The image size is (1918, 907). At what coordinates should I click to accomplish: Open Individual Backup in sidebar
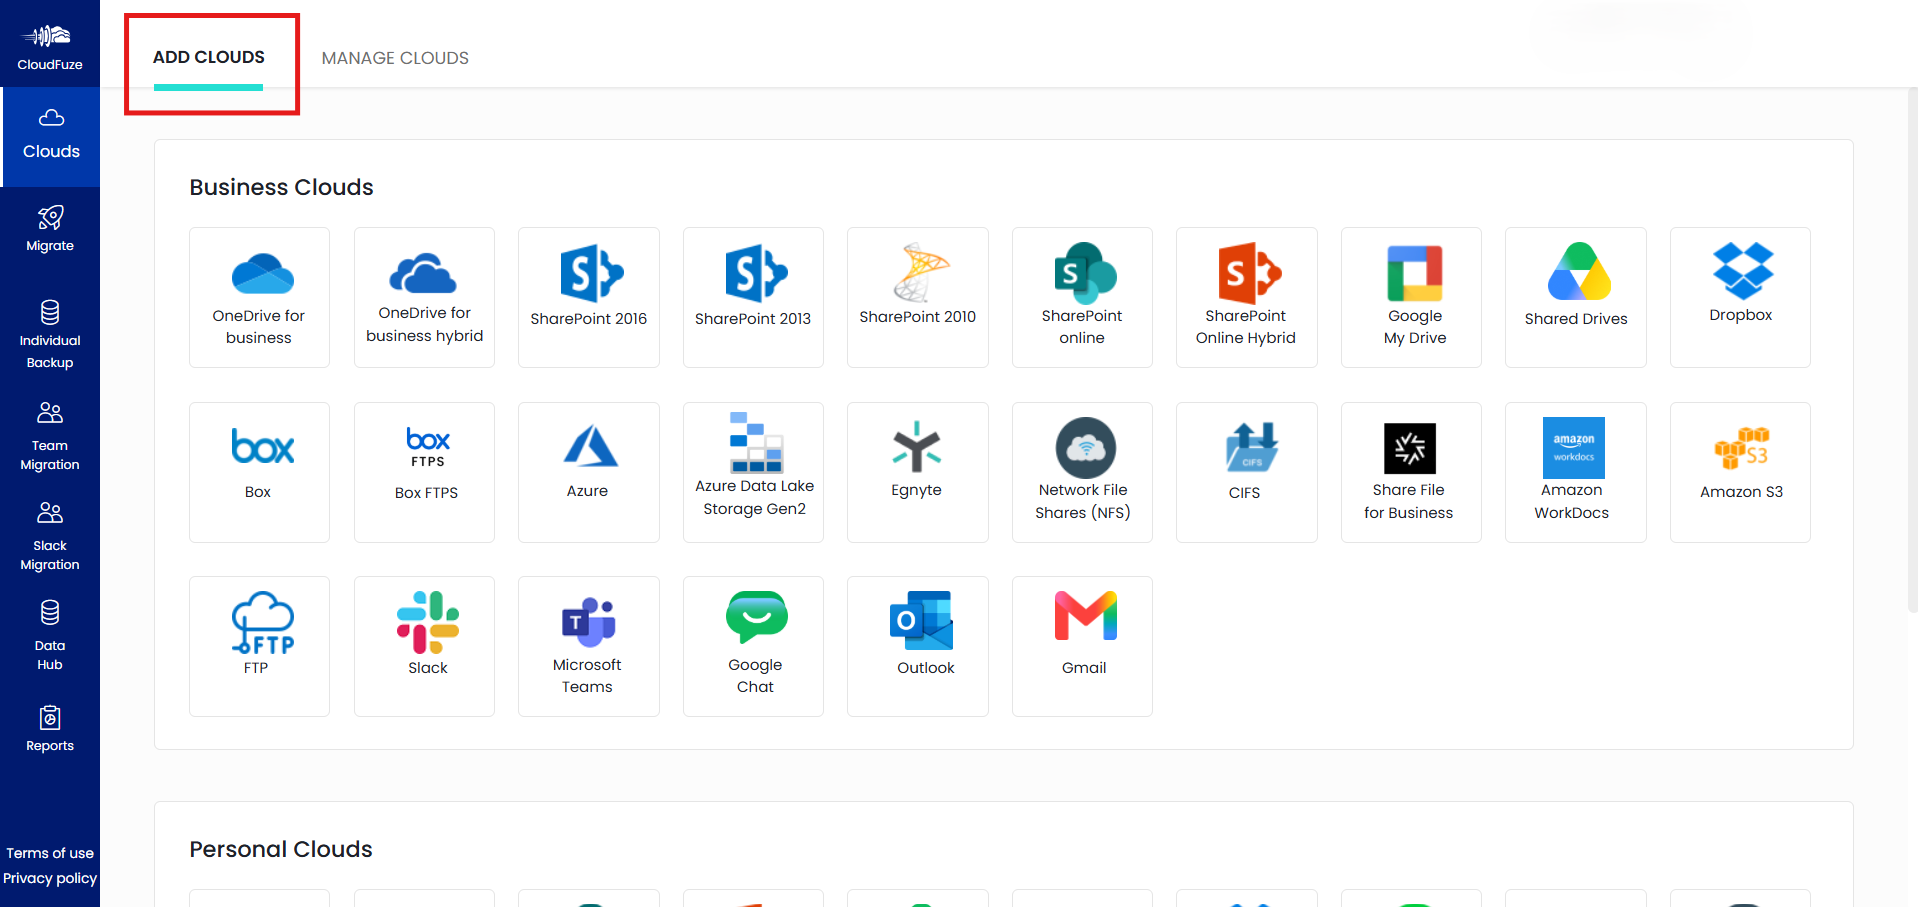50,335
